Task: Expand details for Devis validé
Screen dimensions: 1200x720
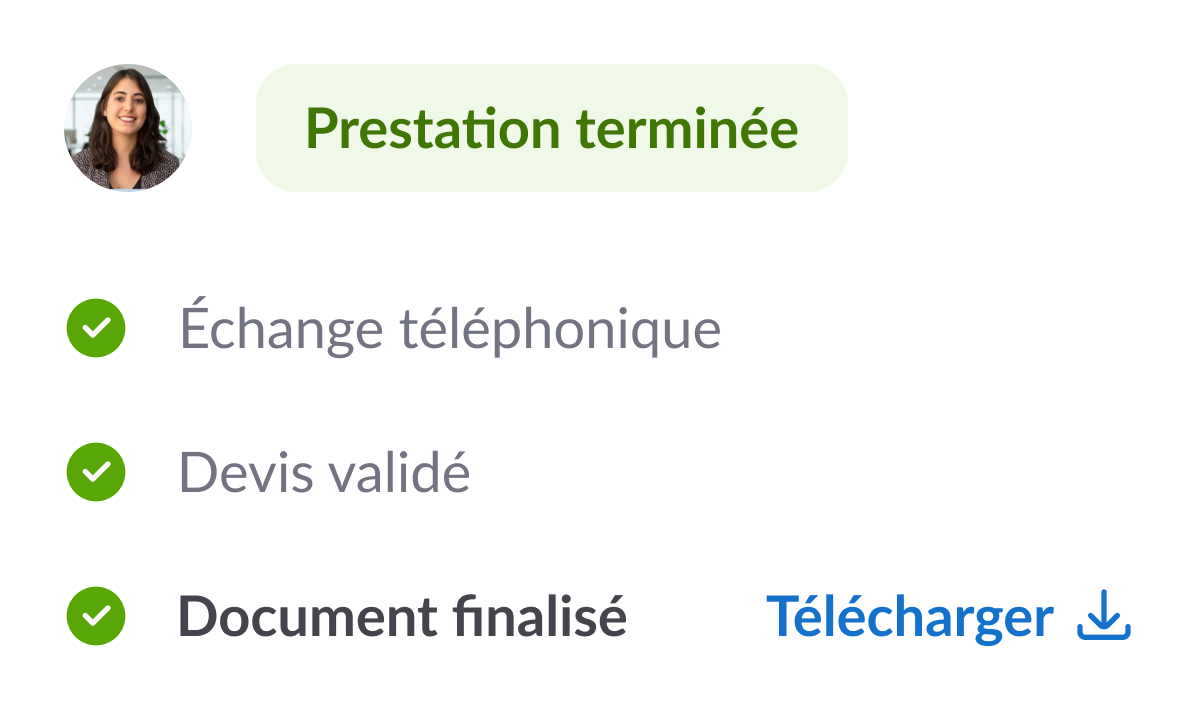Action: pyautogui.click(x=324, y=472)
